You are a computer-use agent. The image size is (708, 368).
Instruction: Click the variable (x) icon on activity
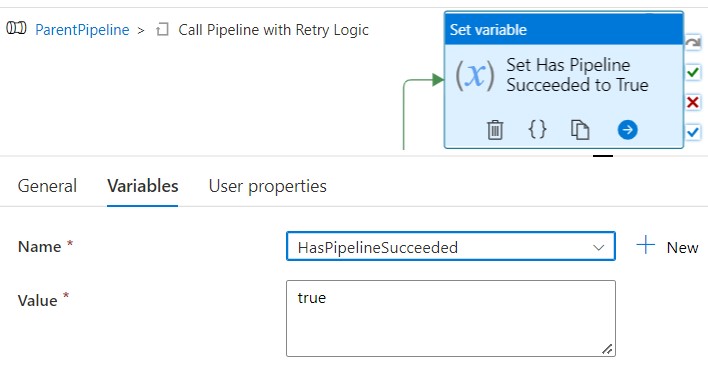pos(475,75)
